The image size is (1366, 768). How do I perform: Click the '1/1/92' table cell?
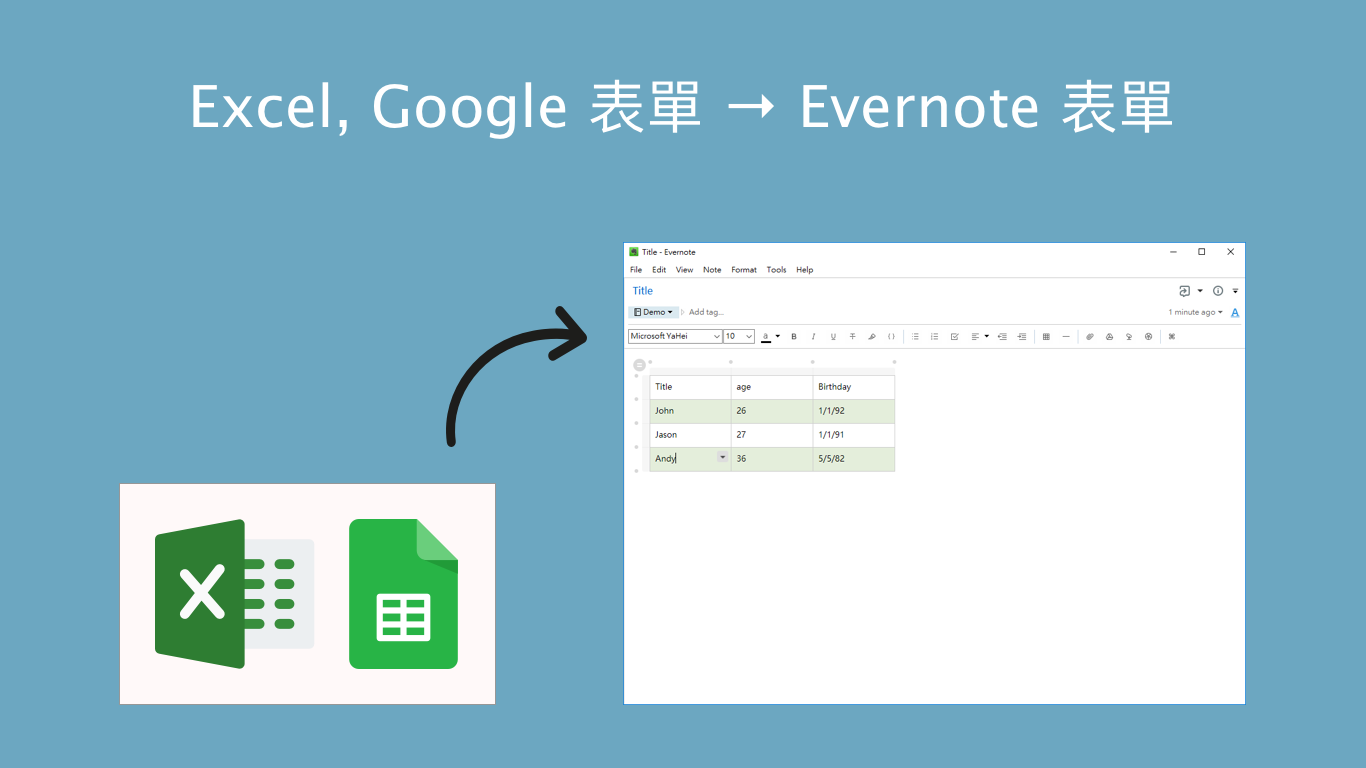pos(854,411)
